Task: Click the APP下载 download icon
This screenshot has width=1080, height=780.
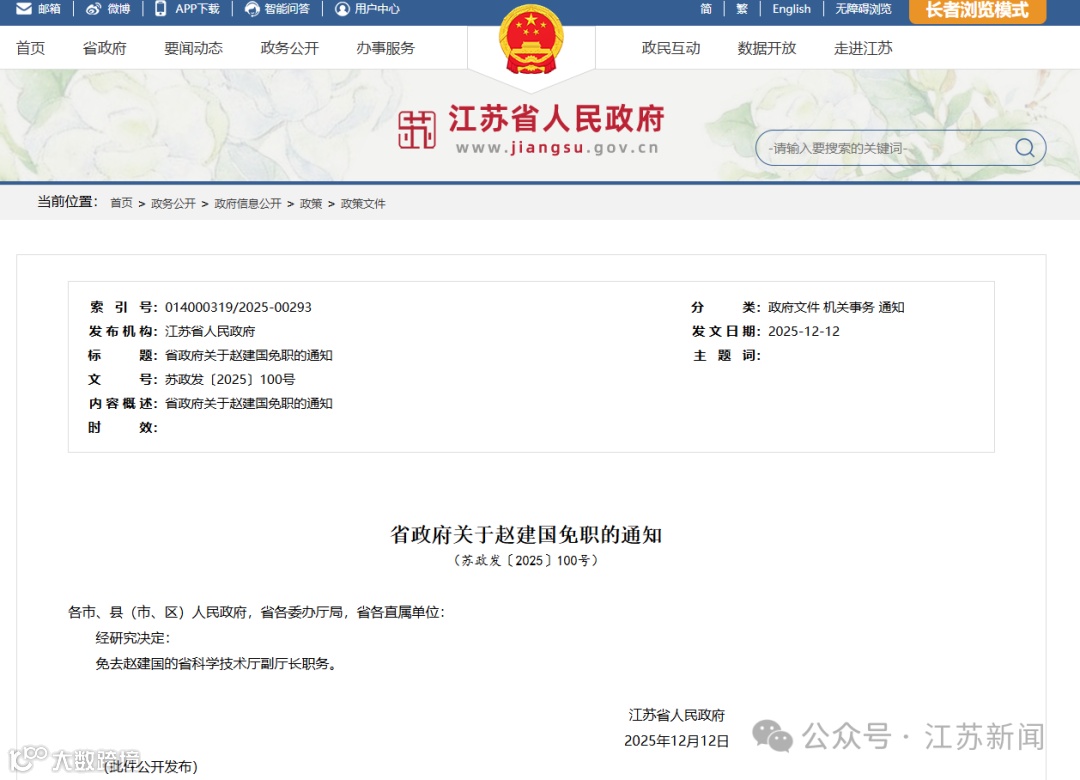Action: coord(159,10)
